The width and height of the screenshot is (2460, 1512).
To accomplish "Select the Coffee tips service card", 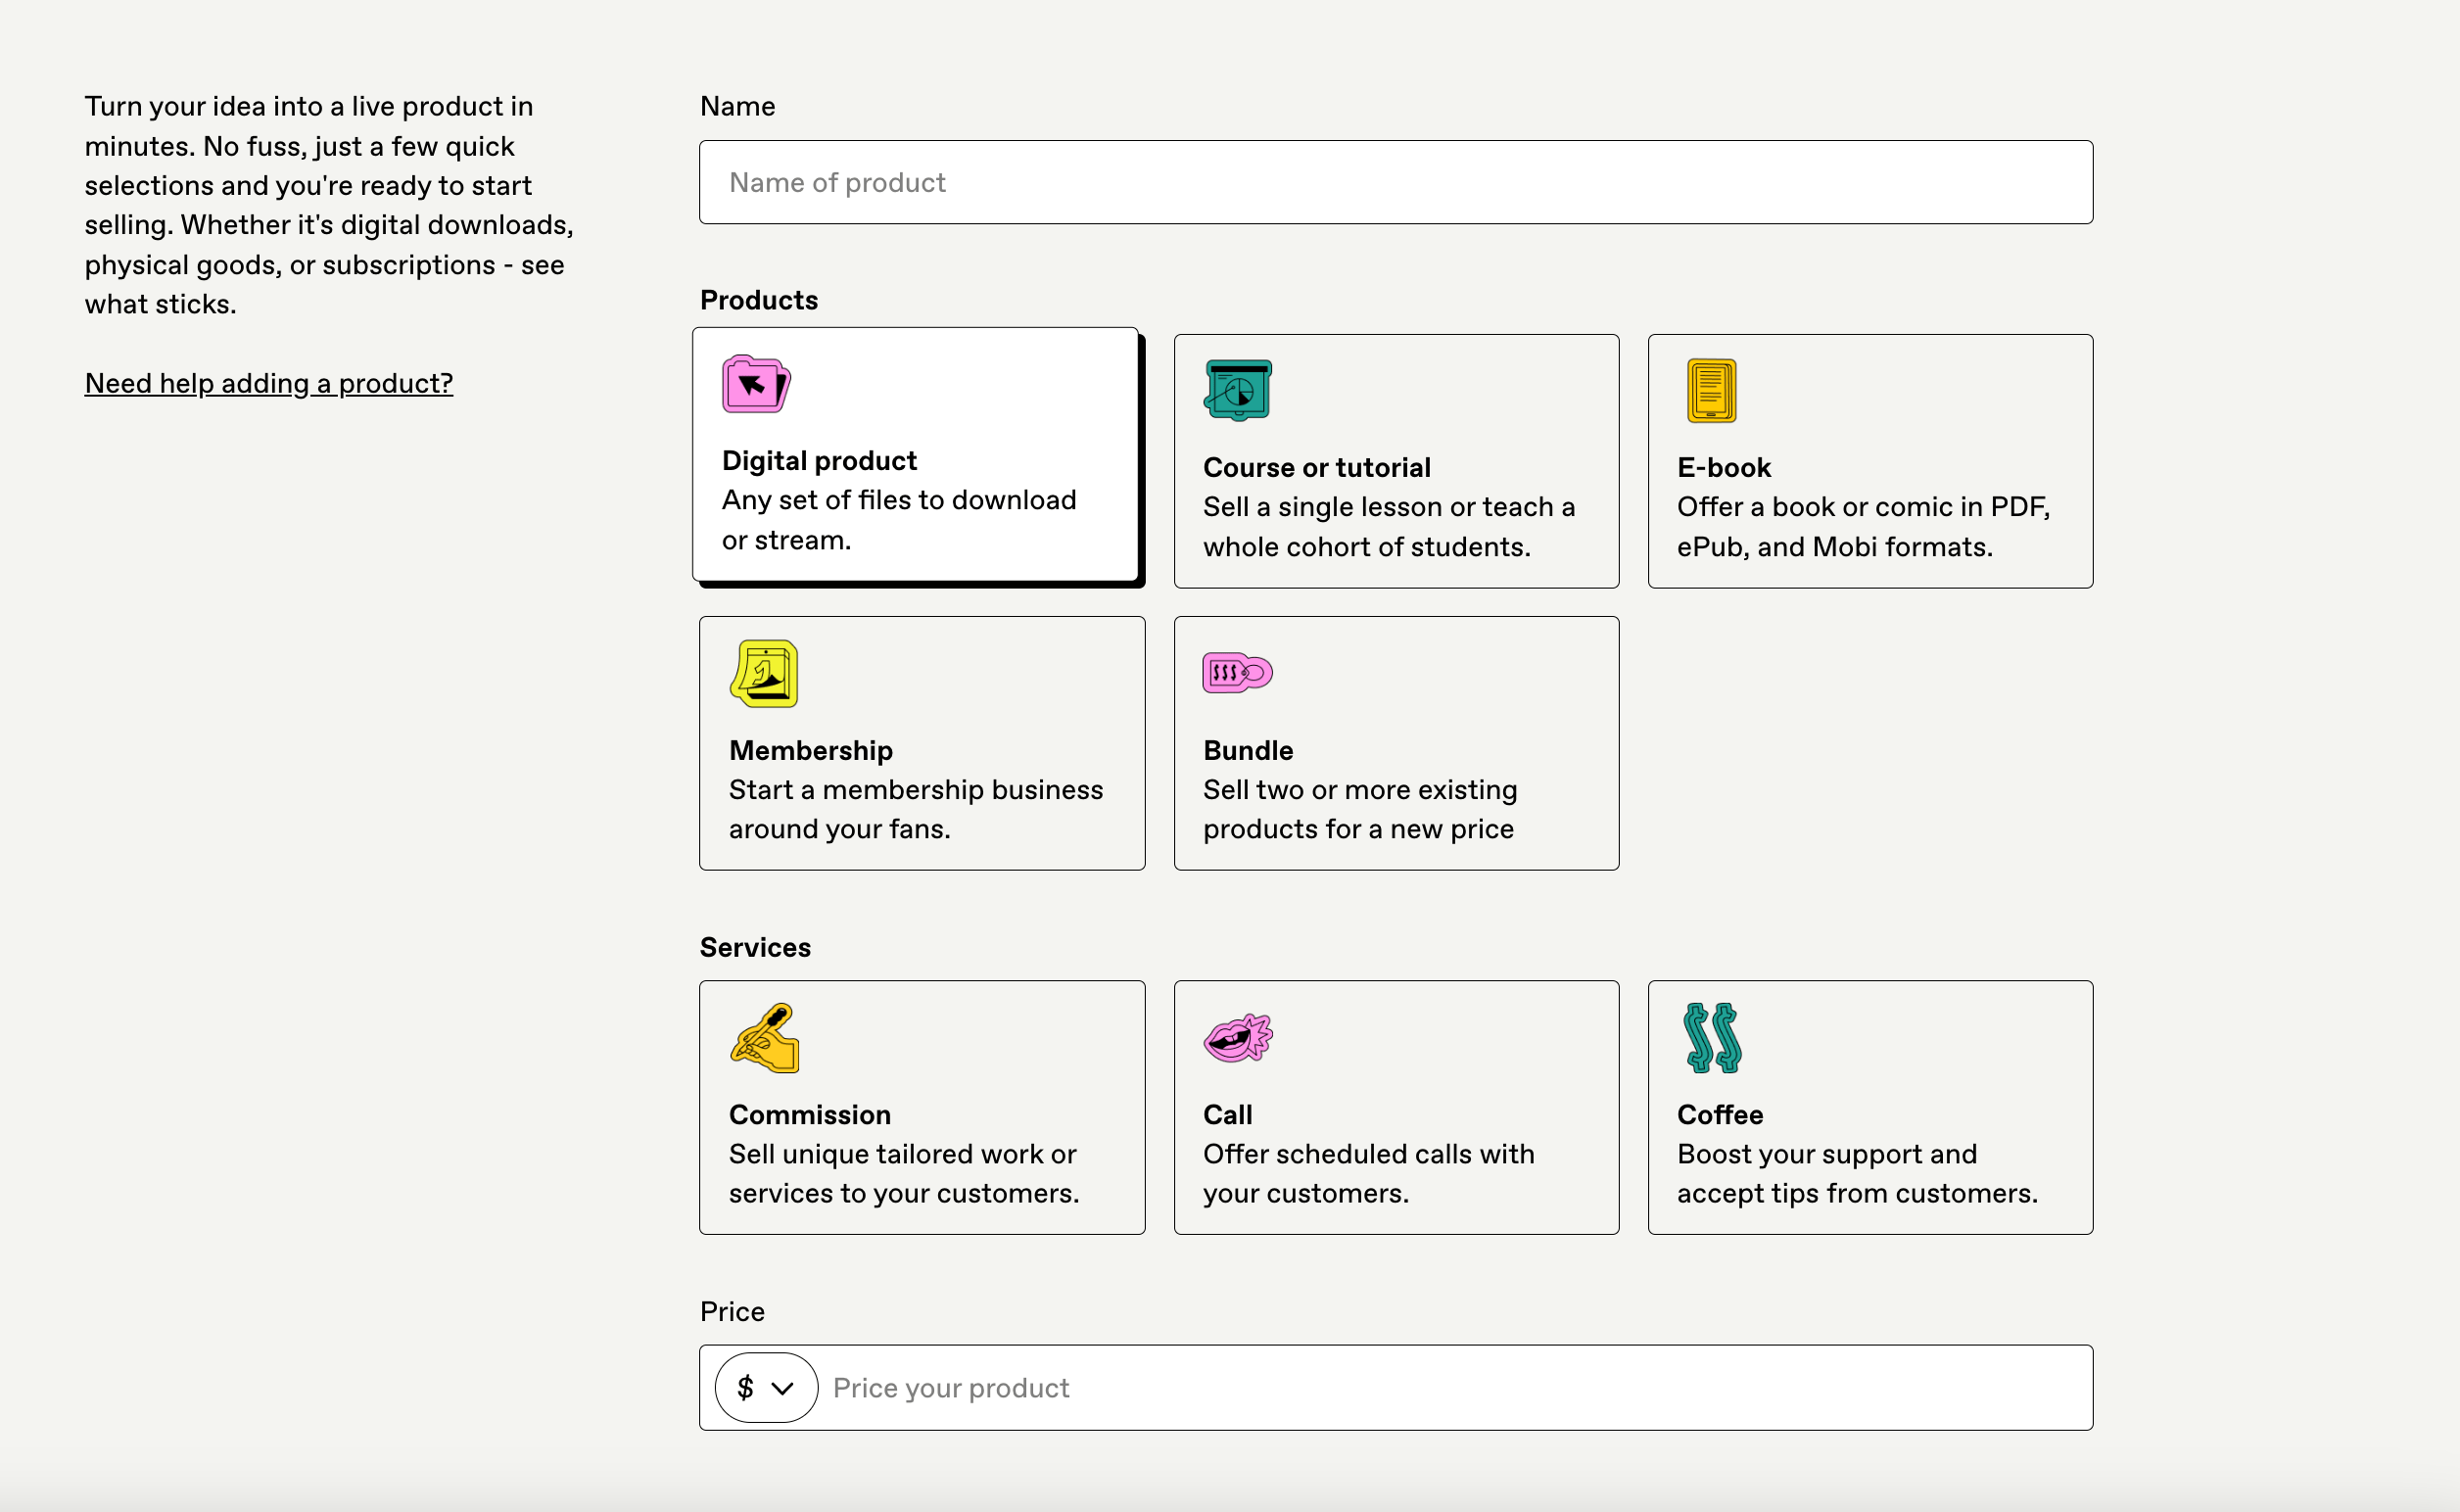I will [x=1869, y=1153].
